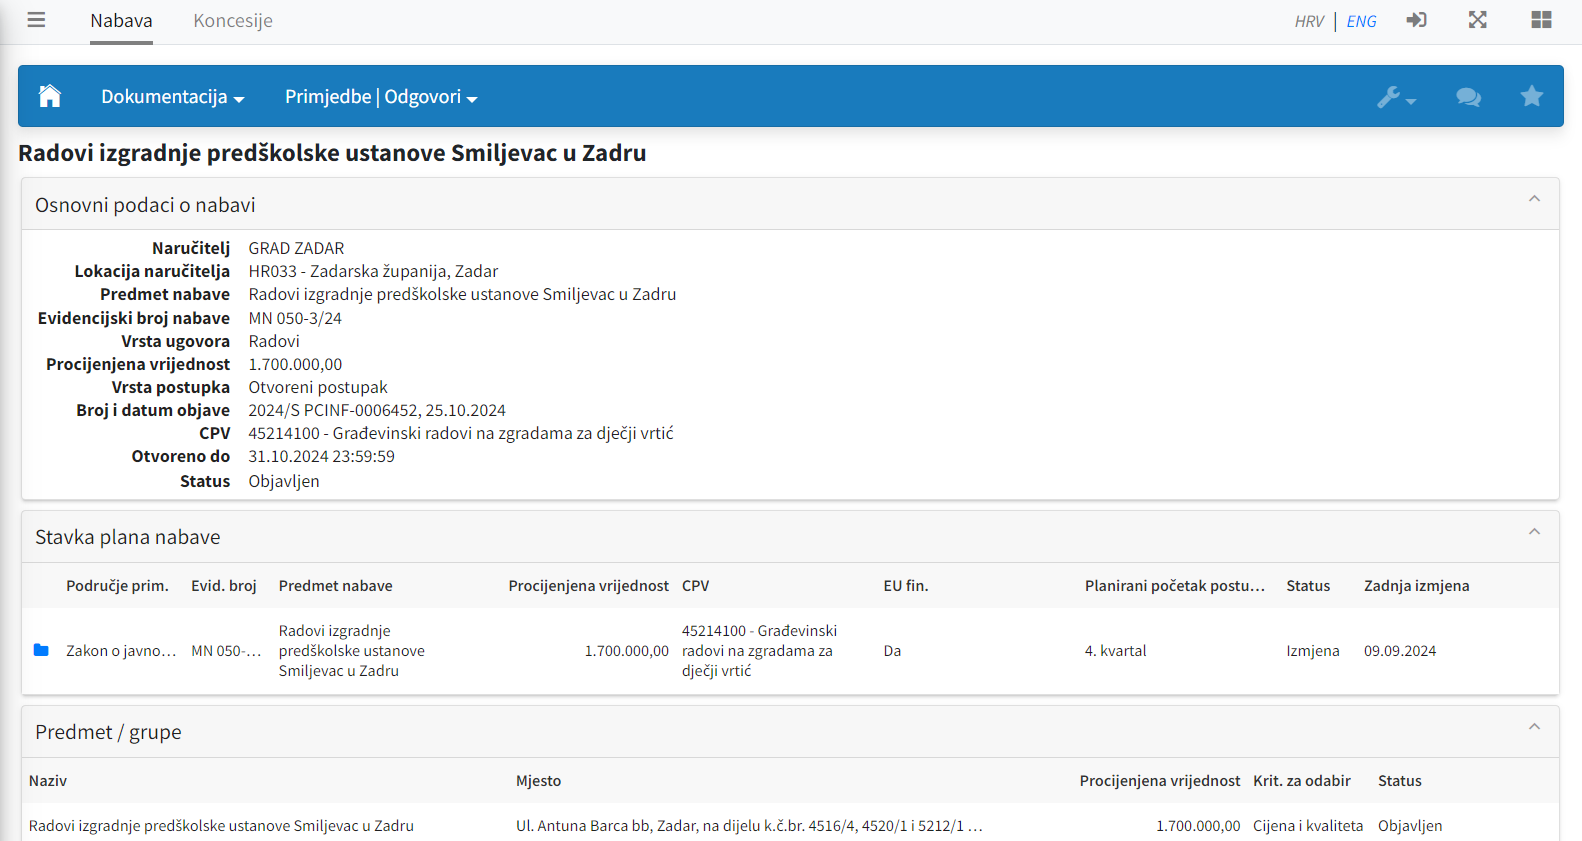This screenshot has width=1582, height=841.
Task: Select the Nabava tab
Action: 121,21
